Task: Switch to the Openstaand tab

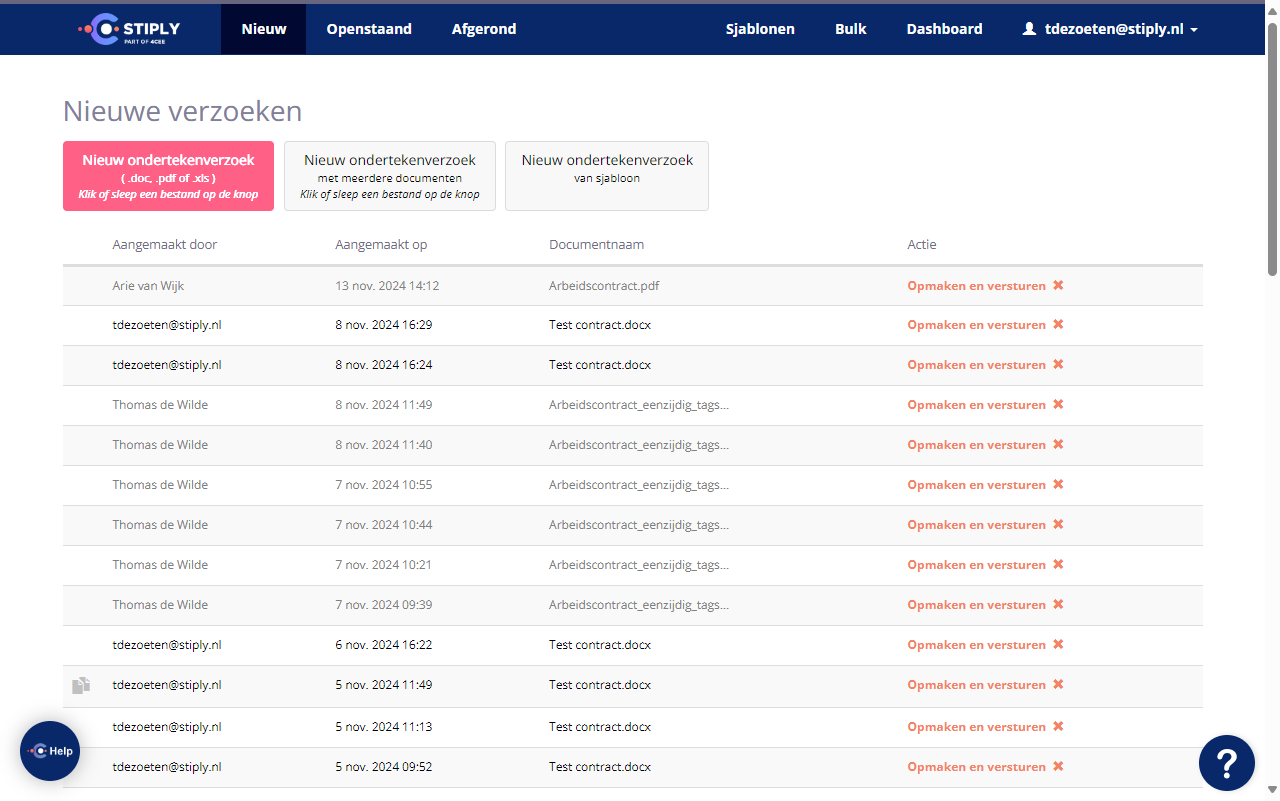Action: click(x=369, y=29)
